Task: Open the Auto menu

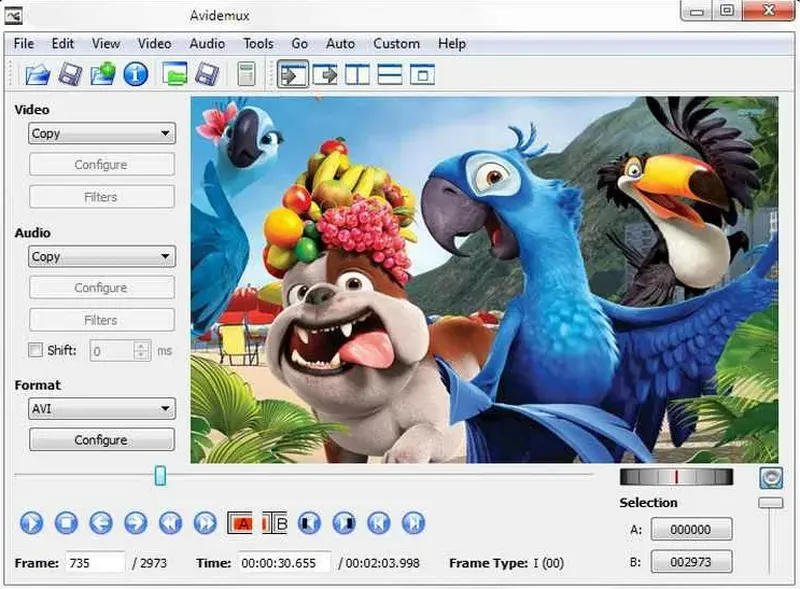Action: pyautogui.click(x=340, y=44)
